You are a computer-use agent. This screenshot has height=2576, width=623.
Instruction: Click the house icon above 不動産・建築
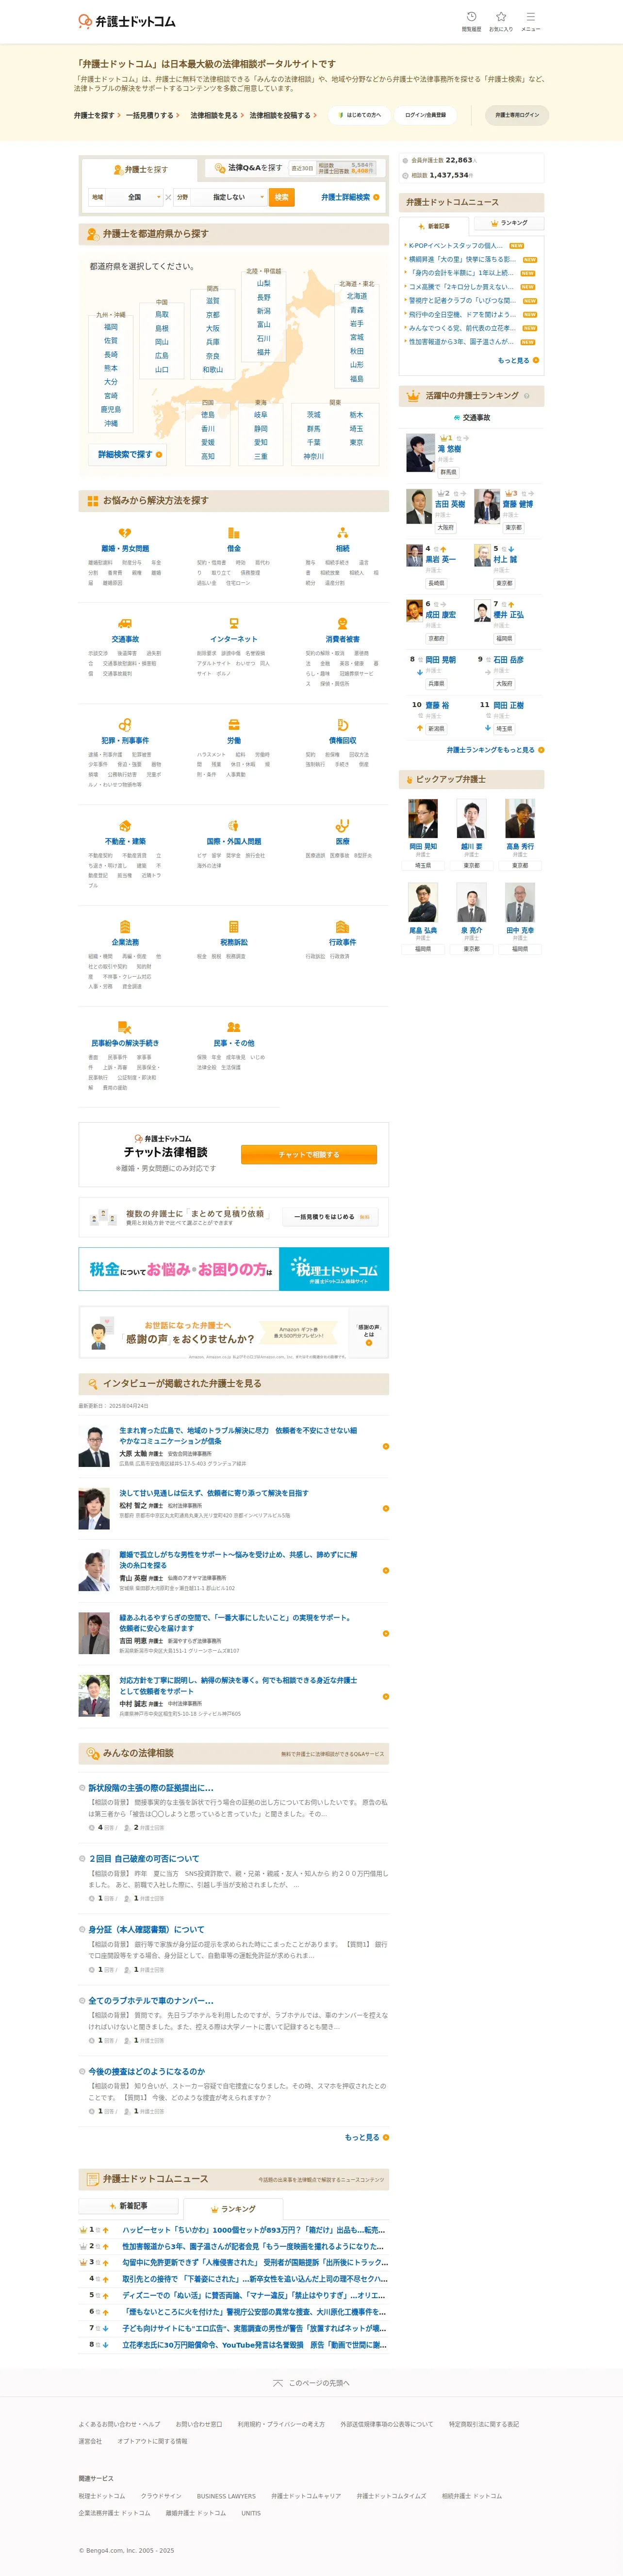125,826
